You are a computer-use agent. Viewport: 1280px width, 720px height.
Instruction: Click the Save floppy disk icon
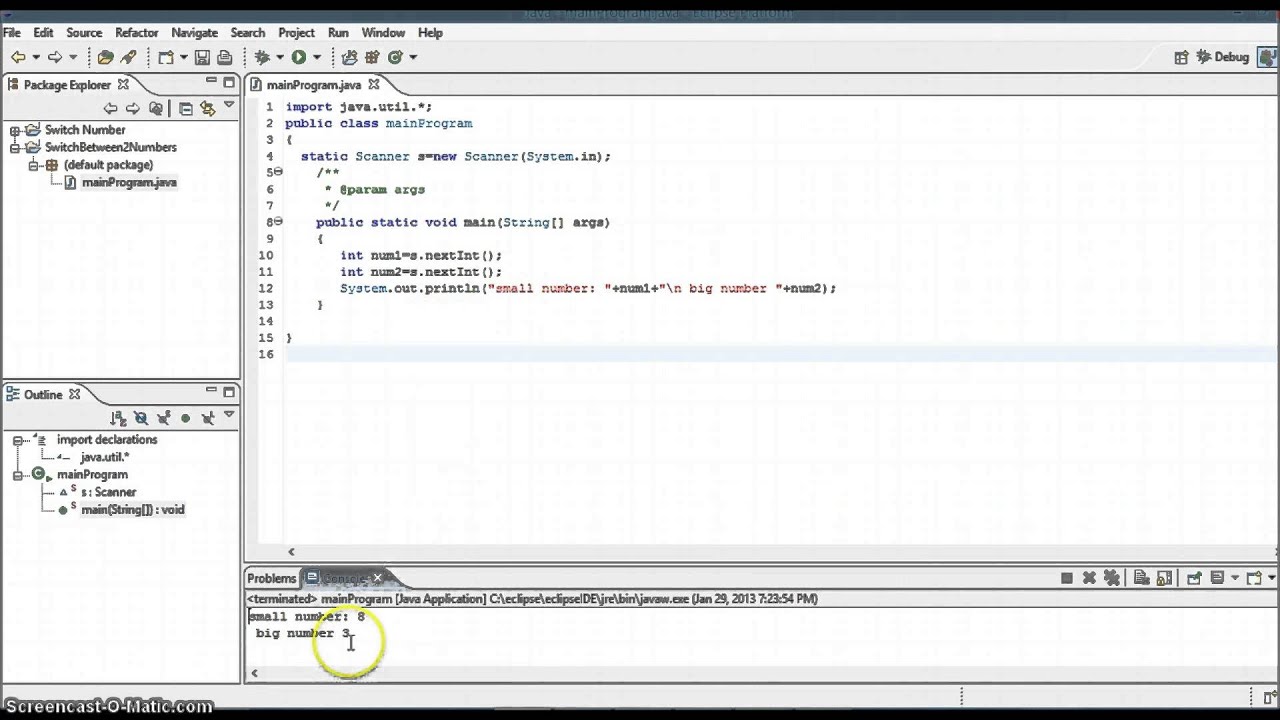tap(202, 57)
